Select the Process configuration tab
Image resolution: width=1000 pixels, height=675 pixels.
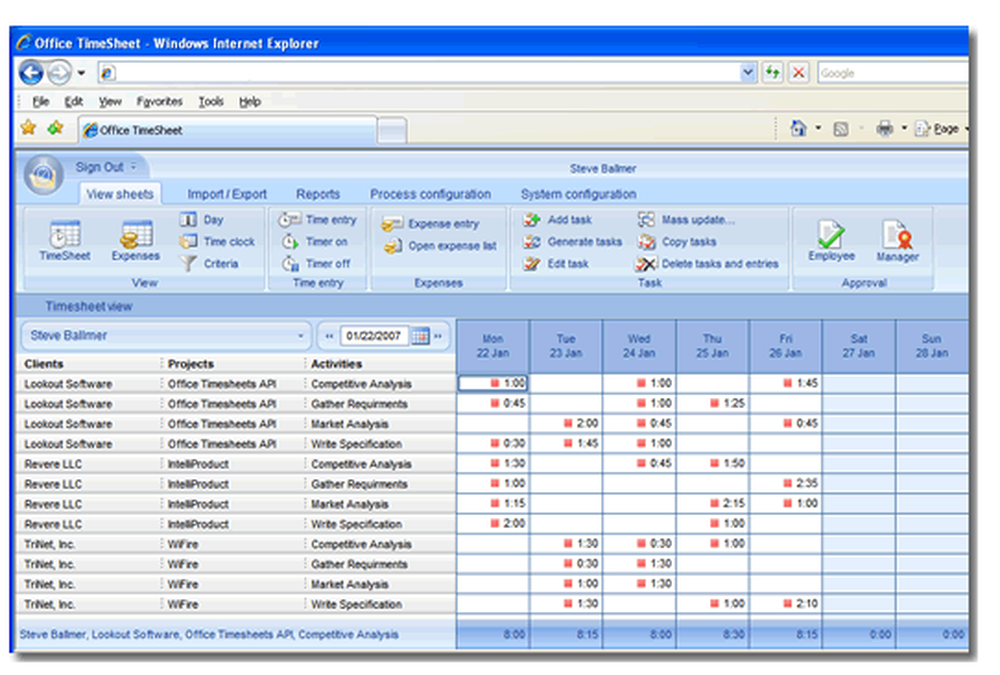430,194
